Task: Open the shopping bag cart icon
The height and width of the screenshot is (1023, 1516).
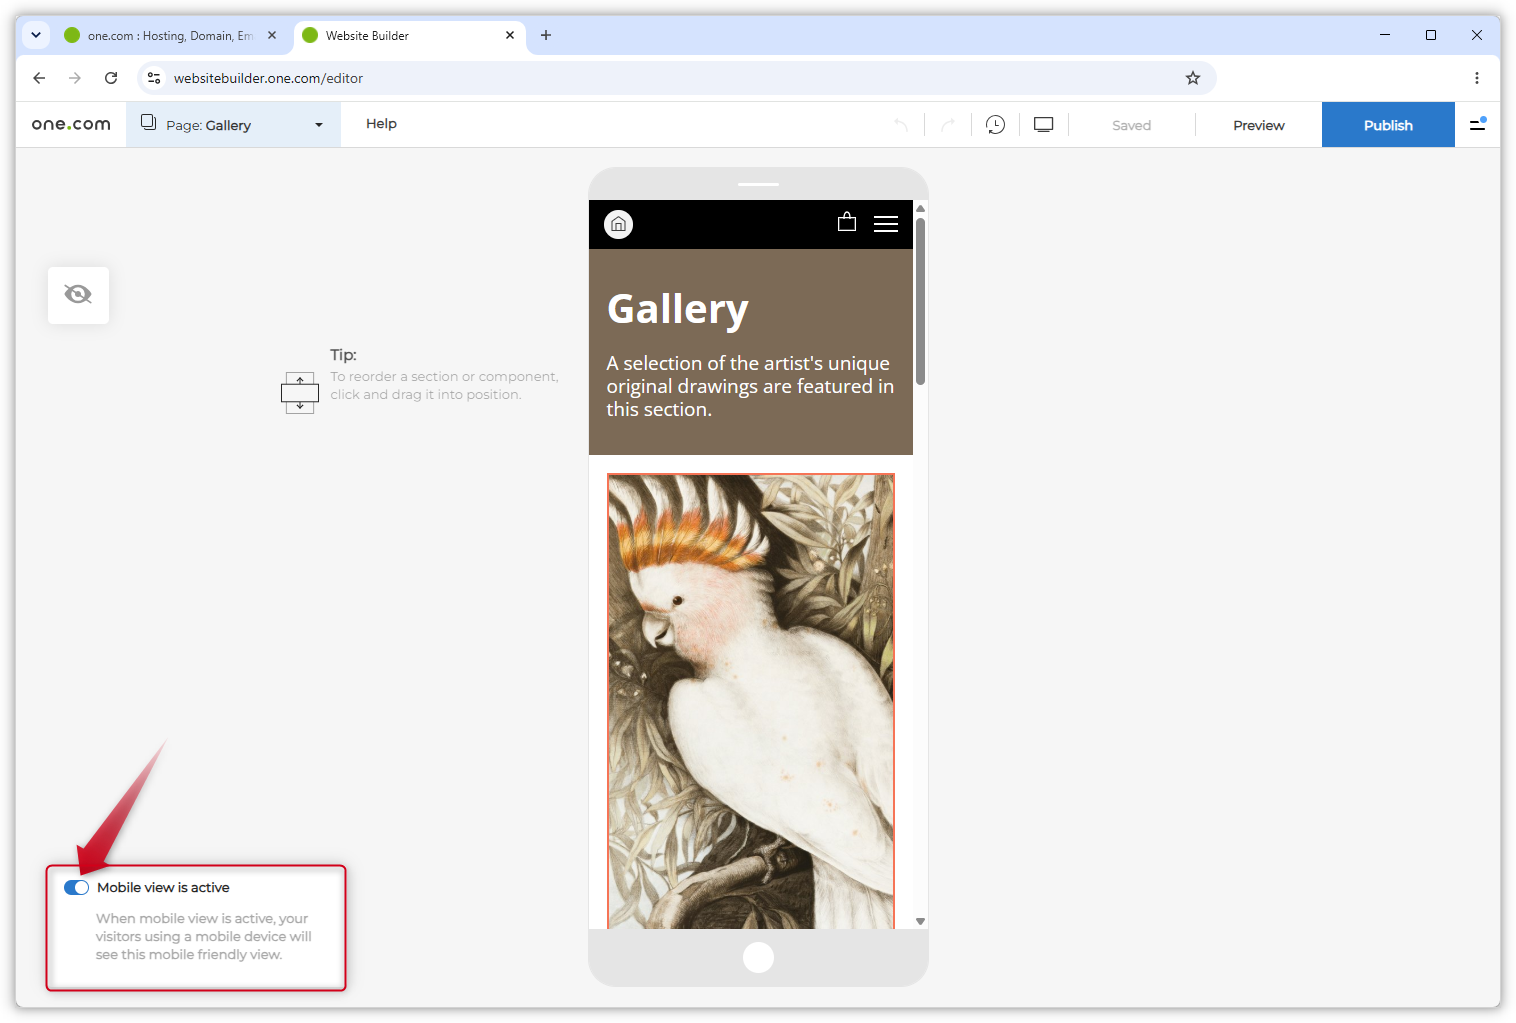Action: coord(847,222)
